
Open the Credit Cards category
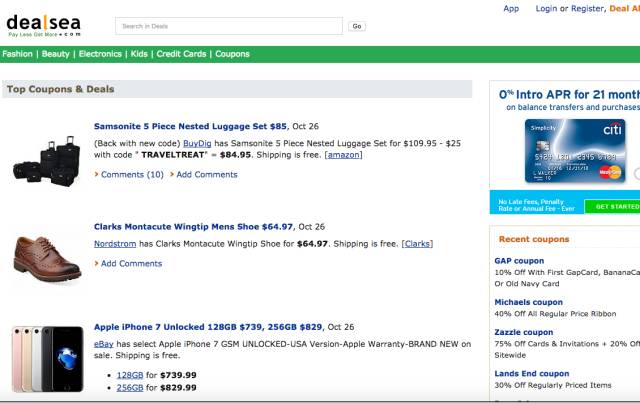(x=181, y=54)
